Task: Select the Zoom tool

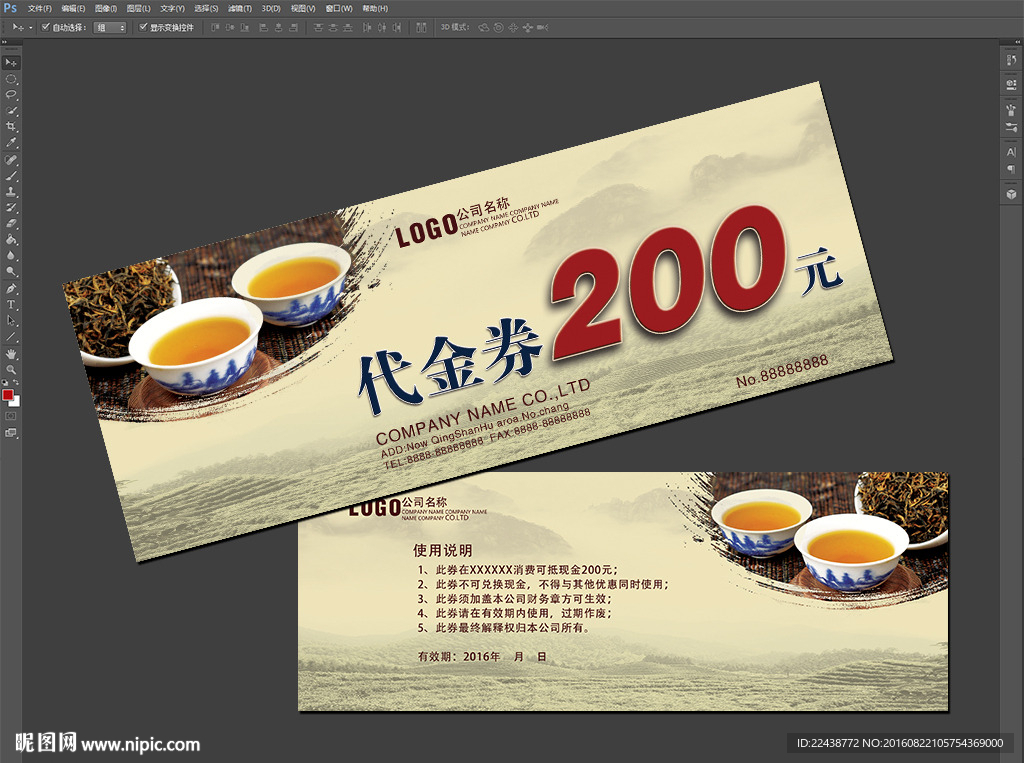Action: [11, 370]
